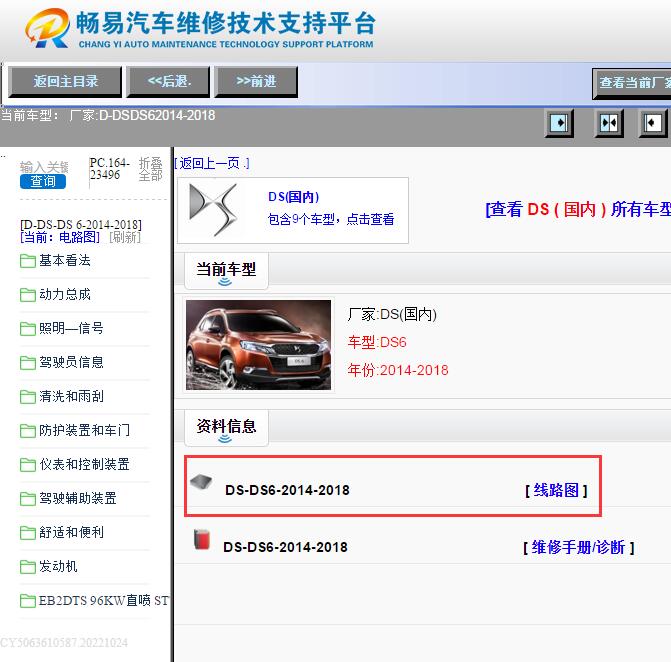Expand the 驾驶辅助装置 folder
The width and height of the screenshot is (671, 662).
78,499
